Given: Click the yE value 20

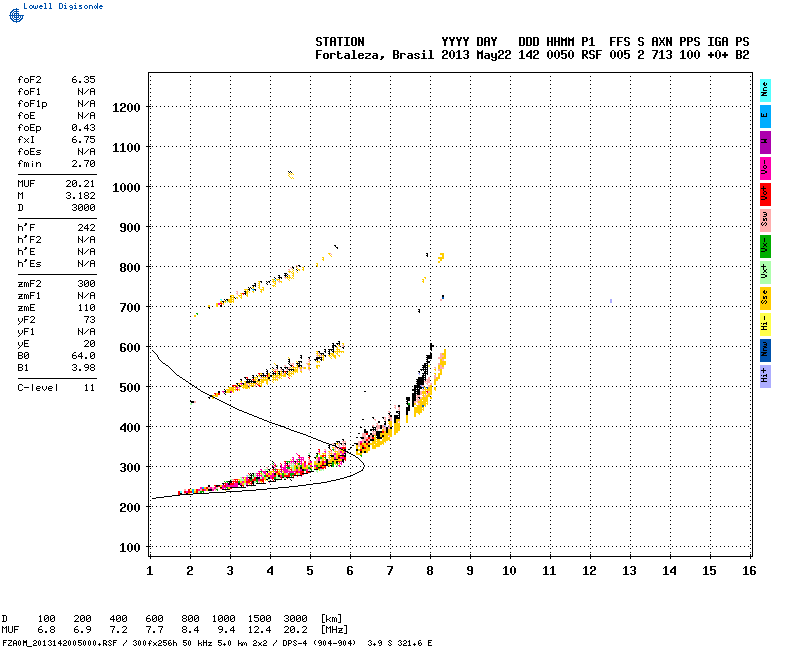Looking at the screenshot, I should pos(89,344).
